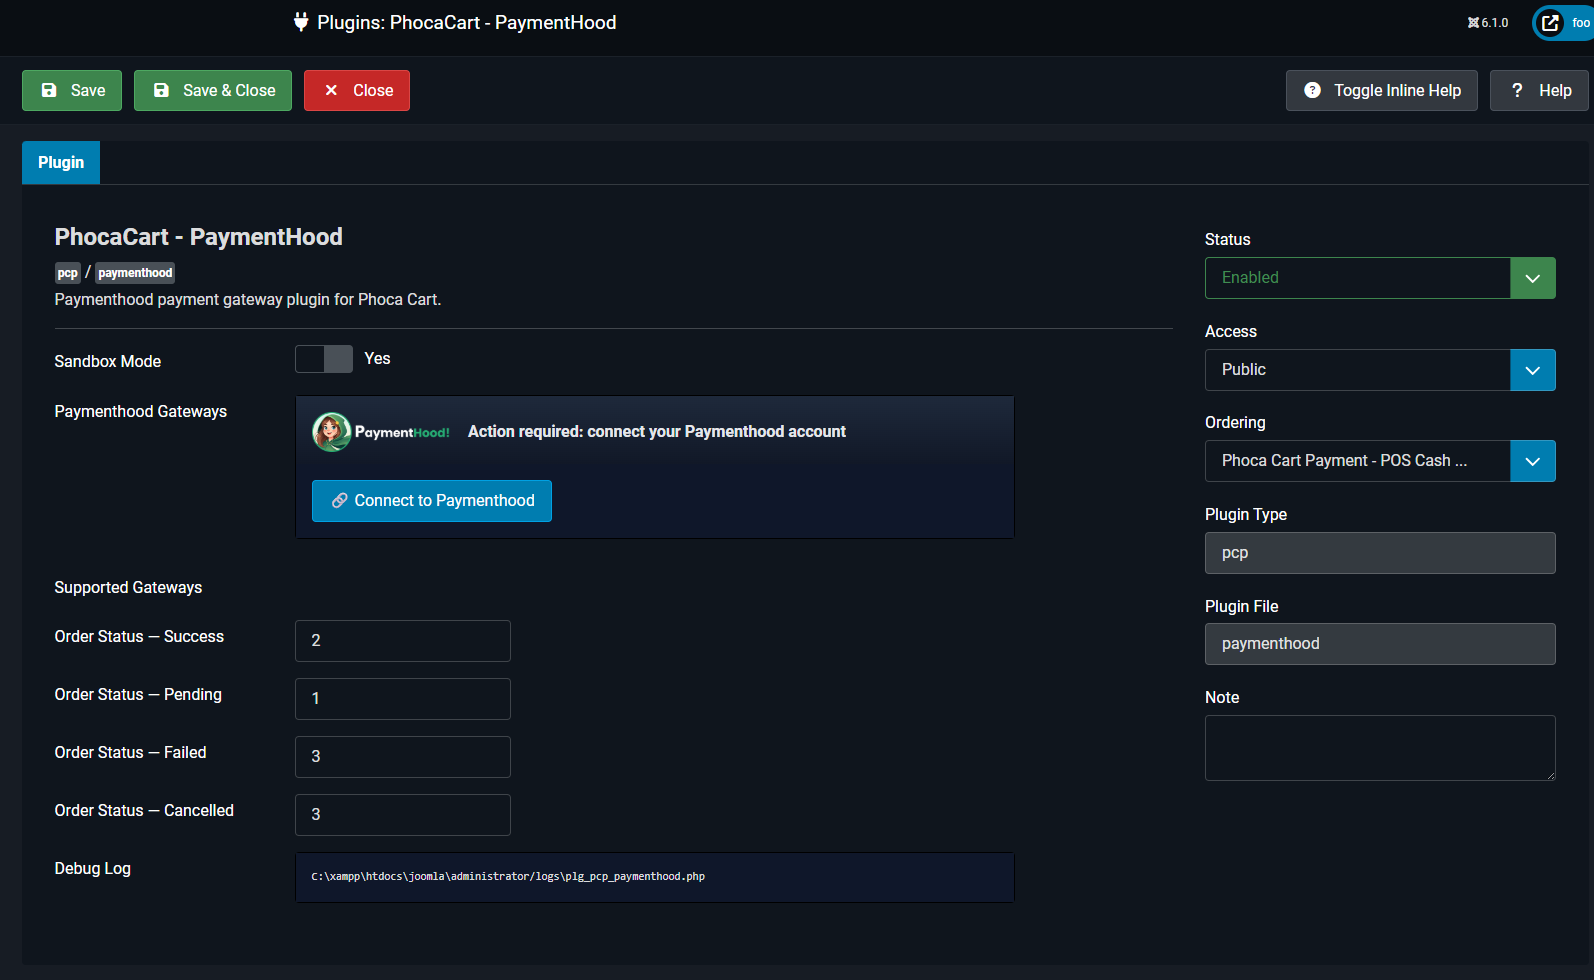
Task: Edit Order Status Success field
Action: tap(403, 641)
